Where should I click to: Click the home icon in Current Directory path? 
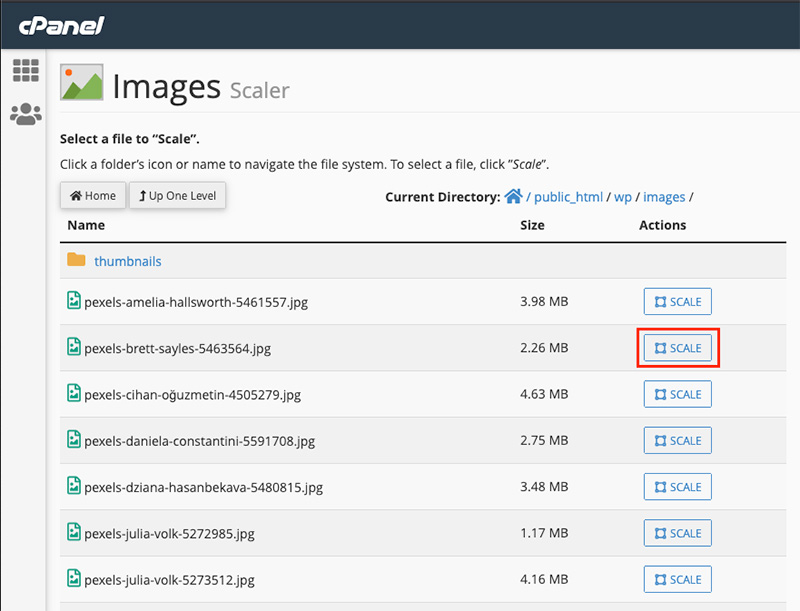(513, 197)
